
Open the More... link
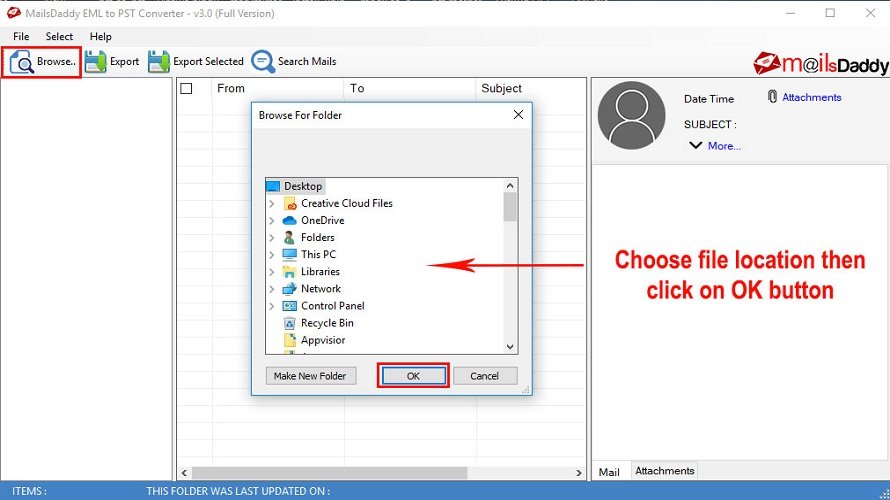[x=724, y=146]
